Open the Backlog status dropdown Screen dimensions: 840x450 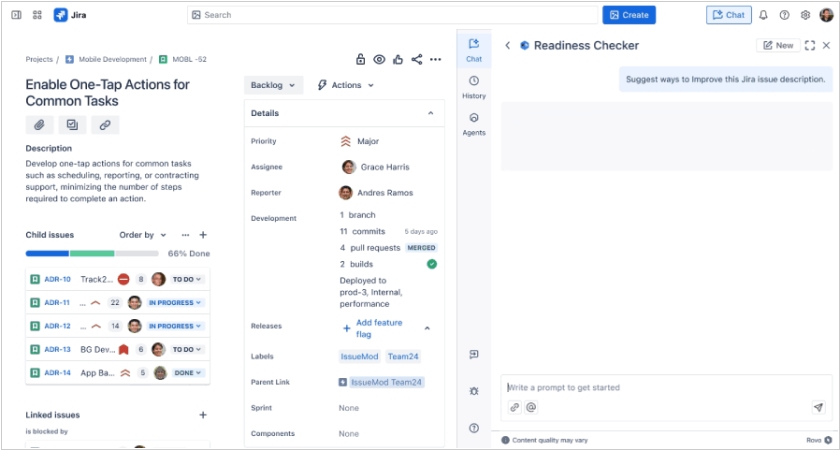coord(273,85)
